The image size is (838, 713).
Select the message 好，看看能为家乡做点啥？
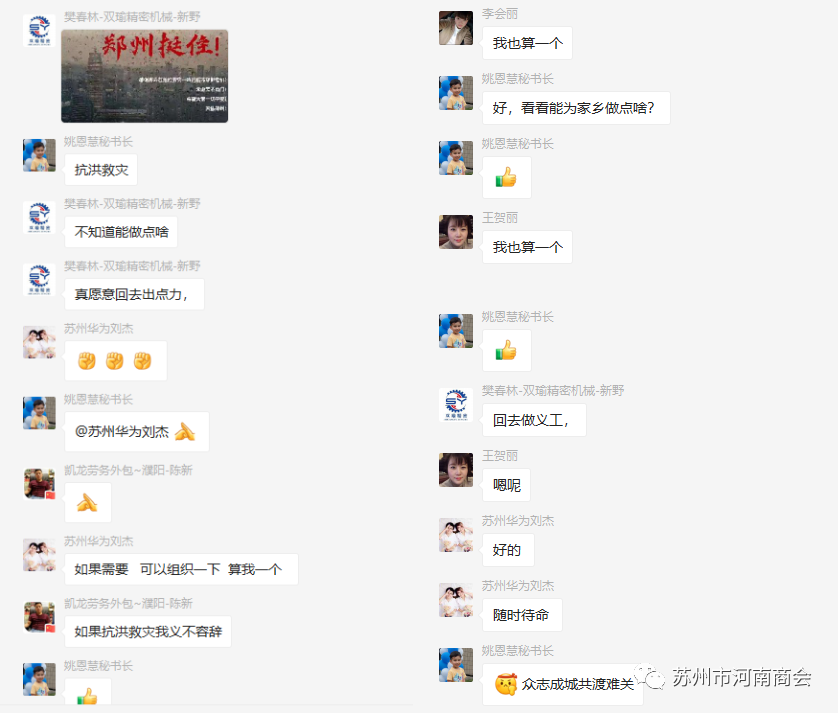(x=576, y=108)
